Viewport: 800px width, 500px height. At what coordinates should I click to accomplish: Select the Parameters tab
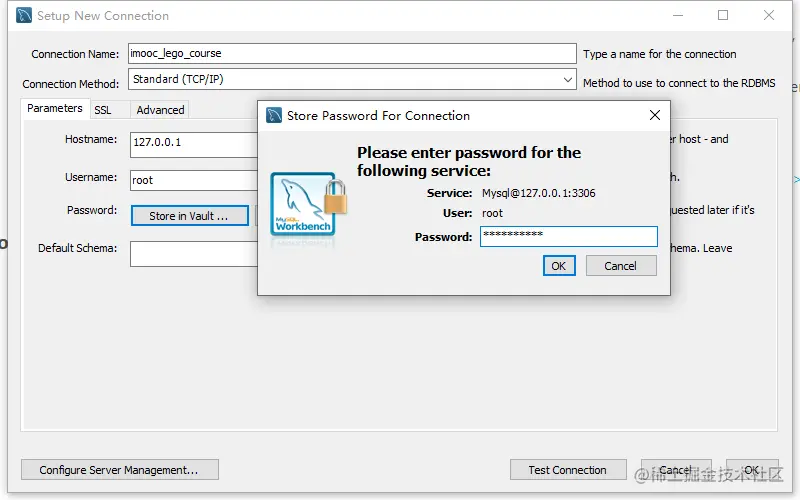click(55, 108)
